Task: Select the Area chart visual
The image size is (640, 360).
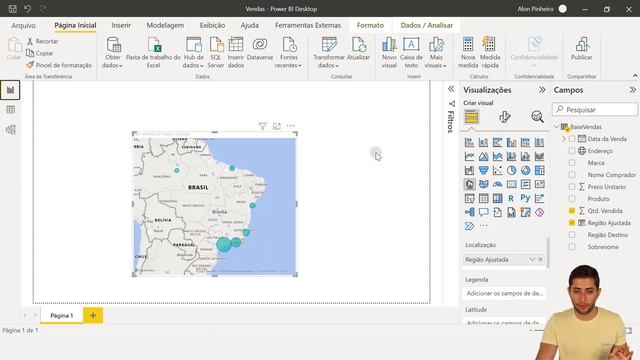Action: (x=483, y=156)
